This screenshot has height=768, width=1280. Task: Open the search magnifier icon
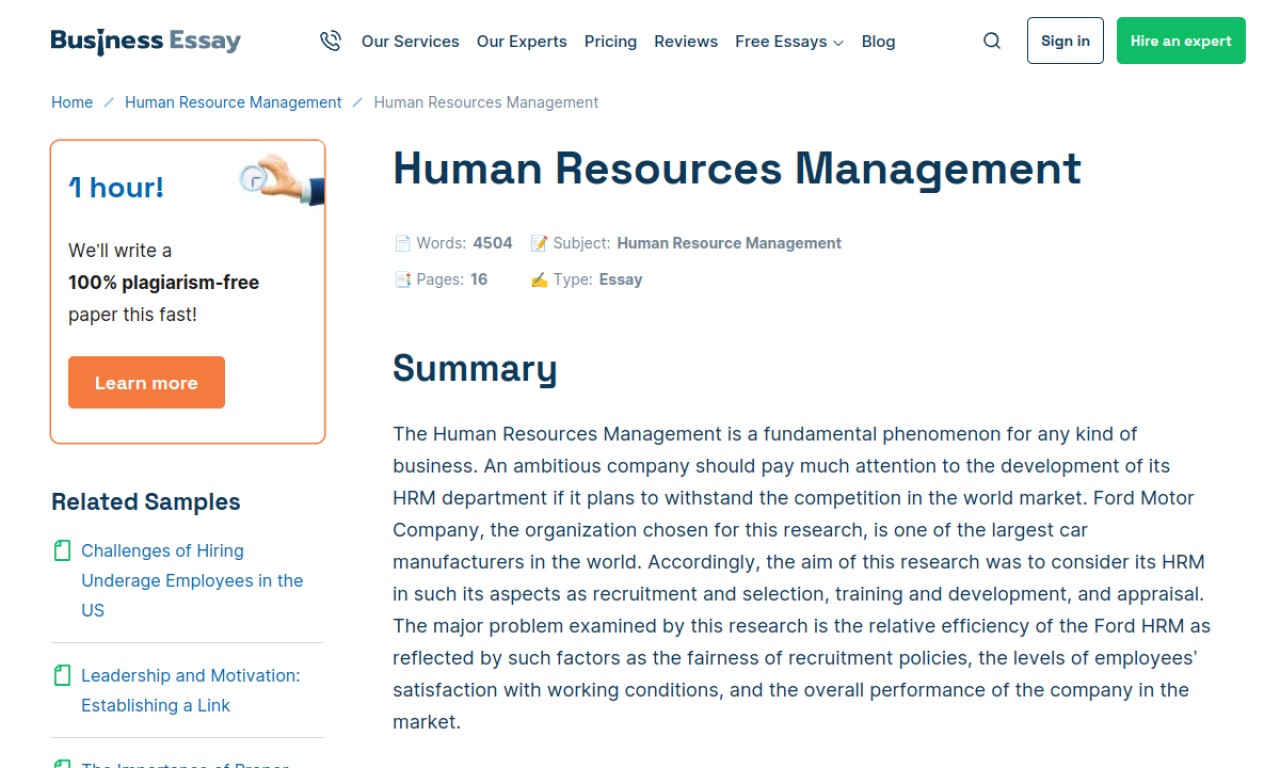992,41
